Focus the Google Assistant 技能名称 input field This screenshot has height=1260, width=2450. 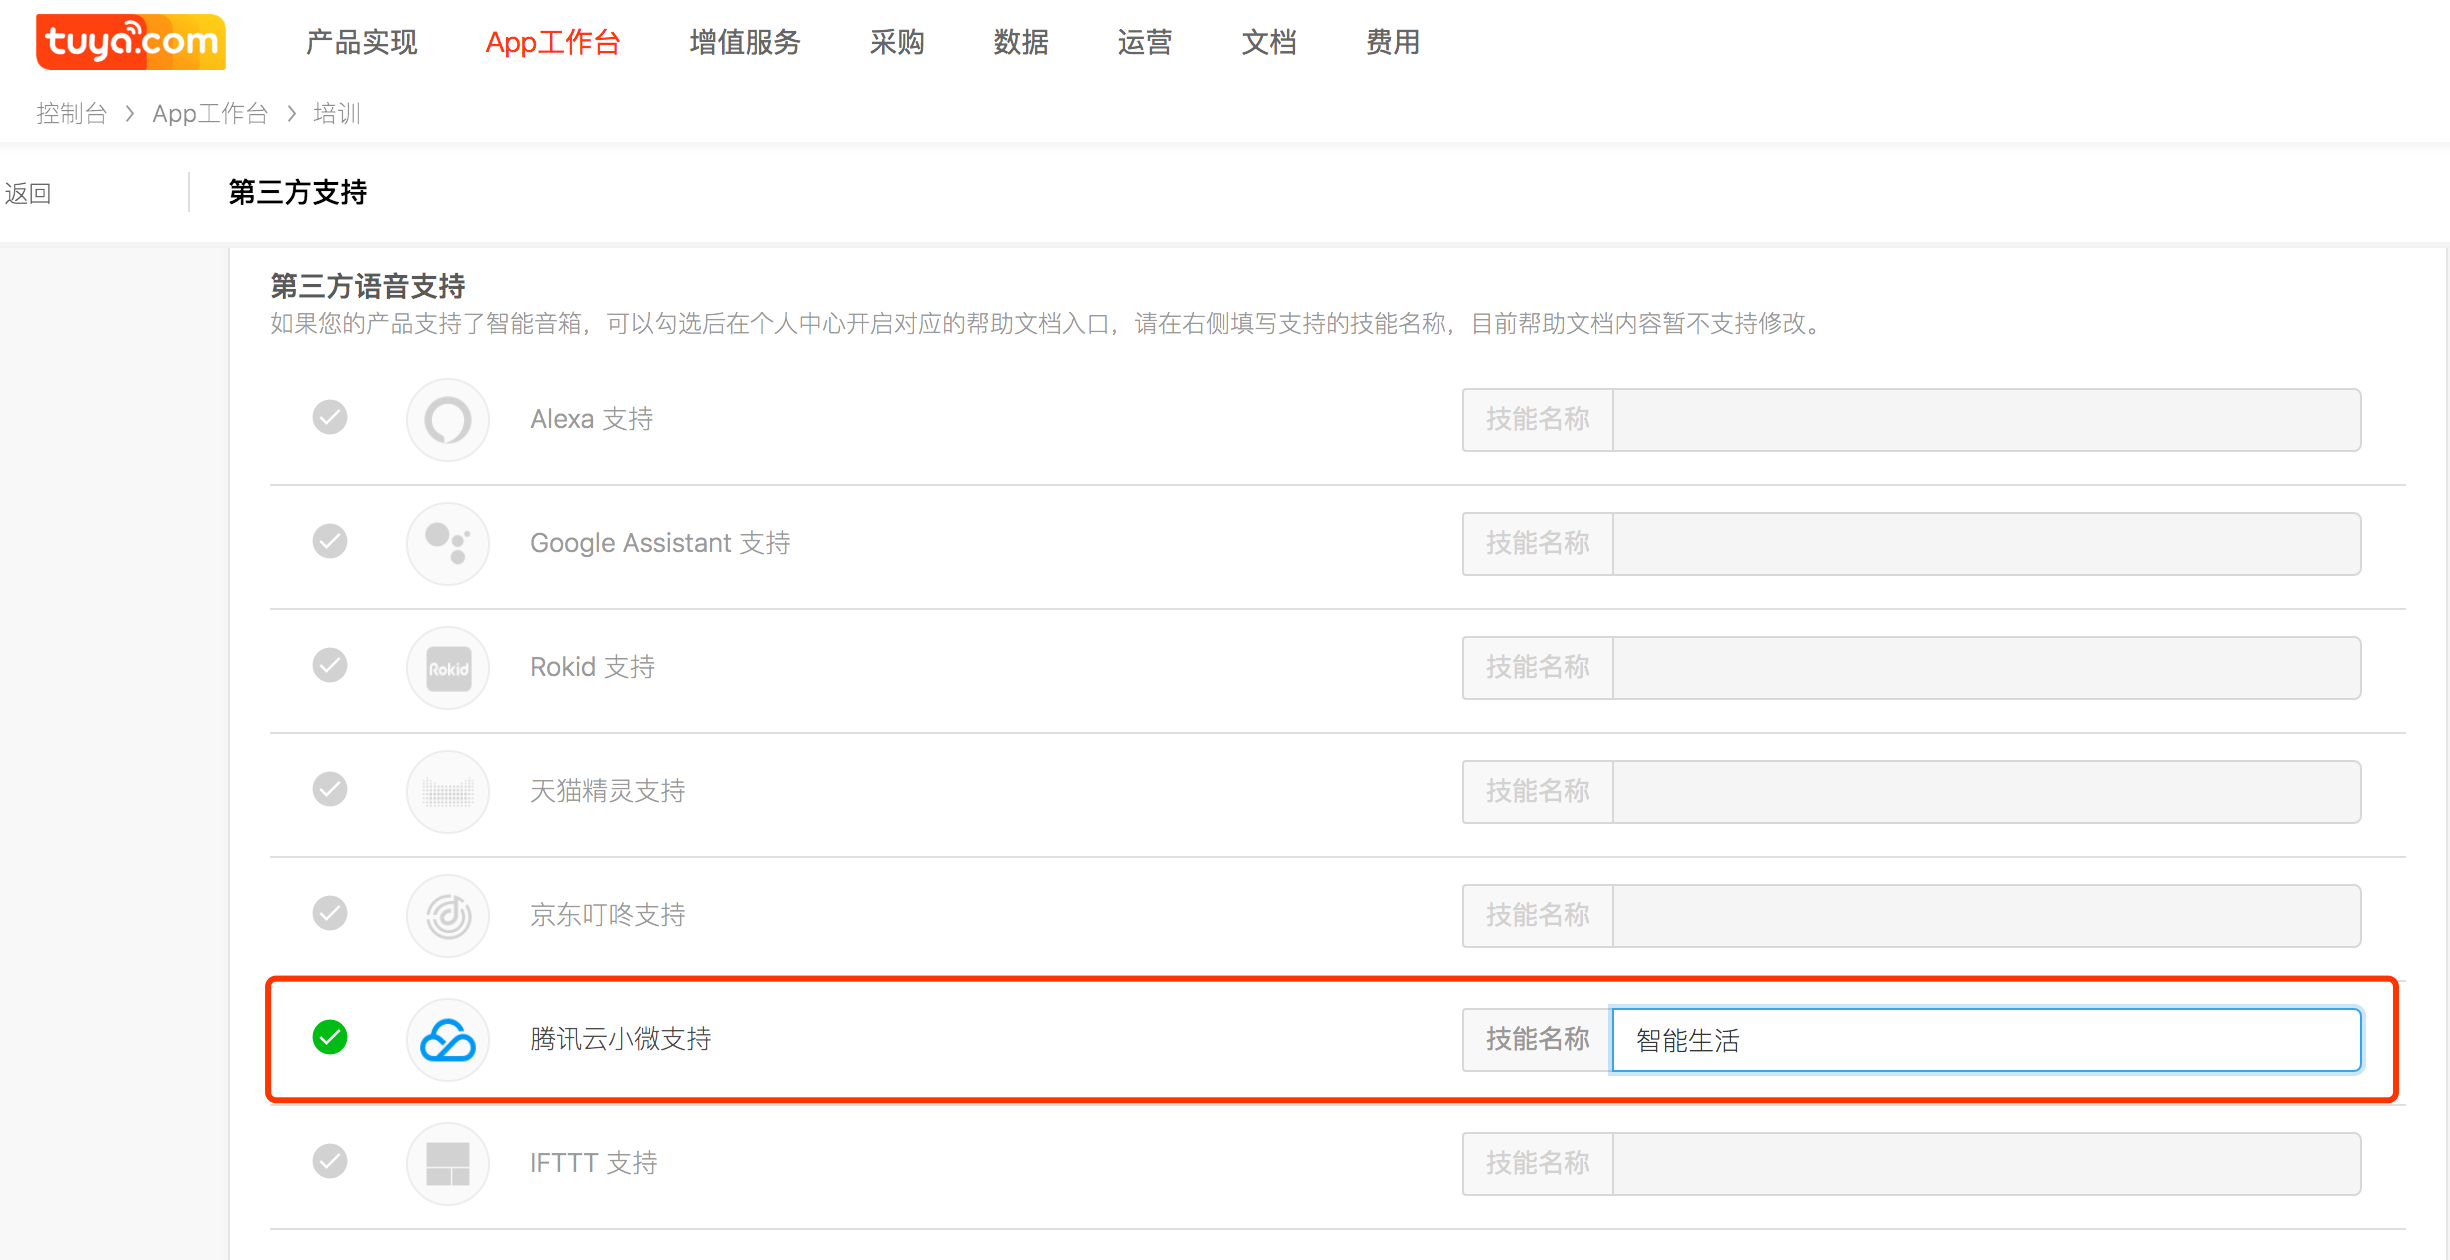[x=1986, y=544]
